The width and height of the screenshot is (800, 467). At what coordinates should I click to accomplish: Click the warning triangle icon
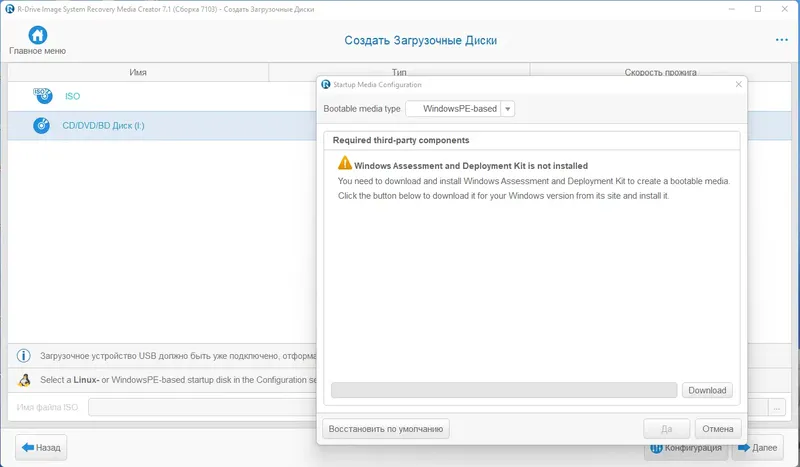(x=345, y=163)
